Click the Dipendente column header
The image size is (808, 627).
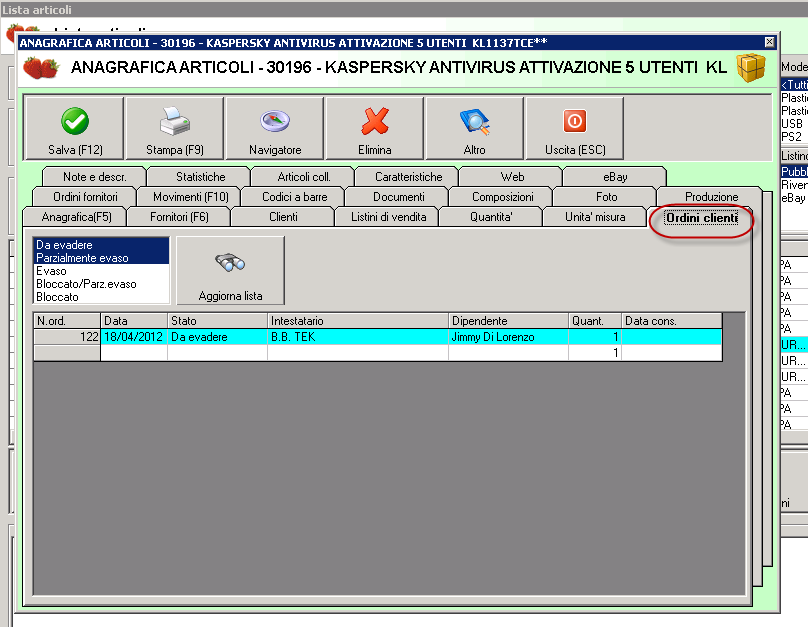[509, 321]
